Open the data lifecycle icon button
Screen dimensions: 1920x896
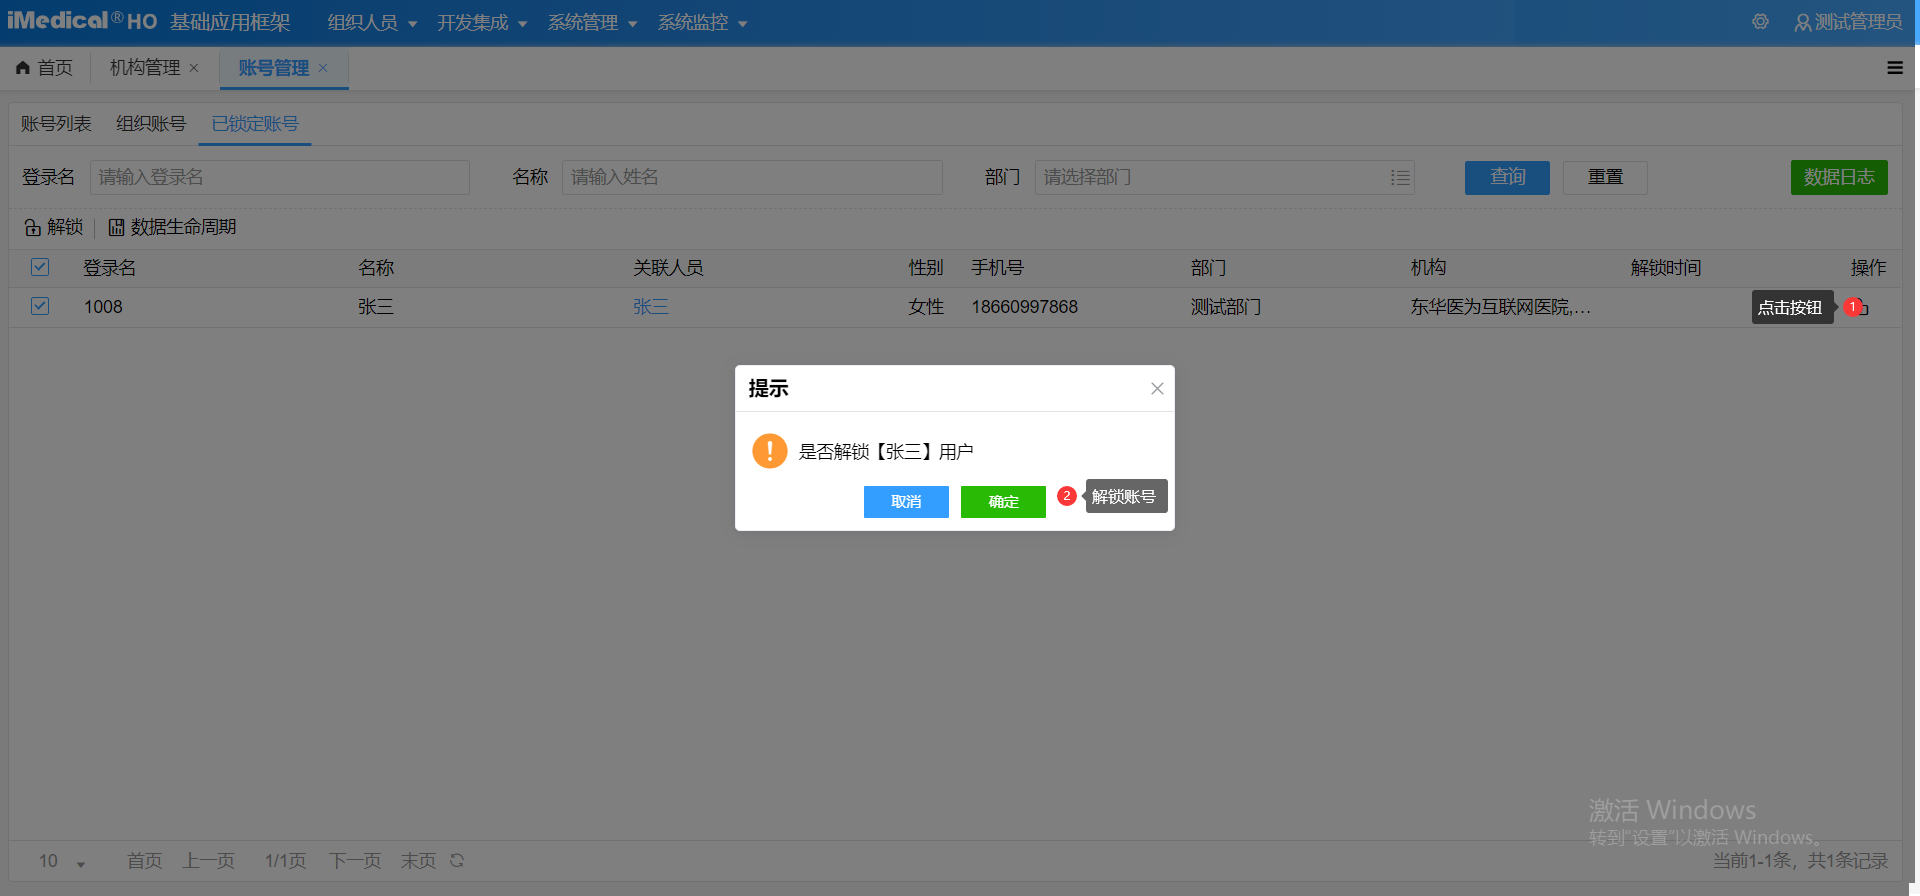click(x=117, y=228)
